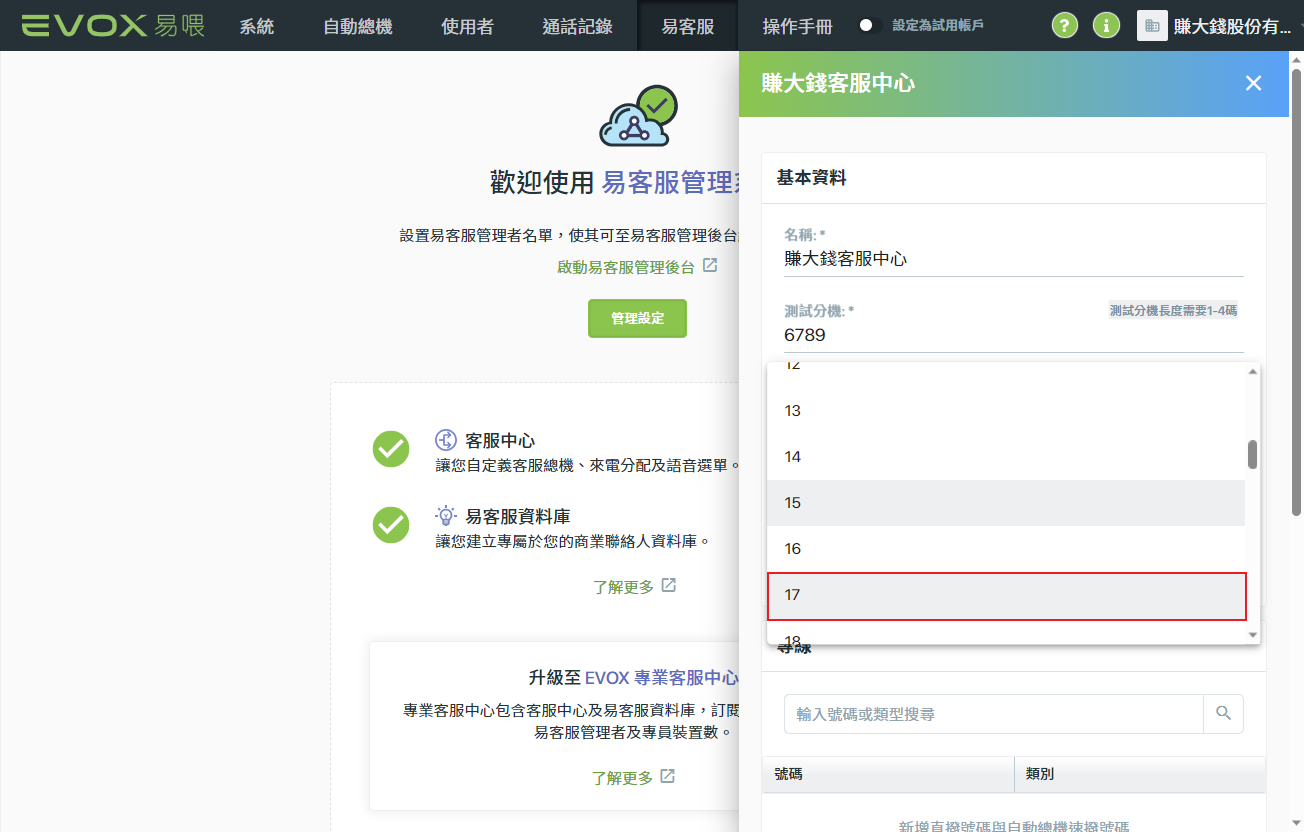This screenshot has height=832, width=1304.
Task: Click the 類別 column header
Action: [1140, 774]
